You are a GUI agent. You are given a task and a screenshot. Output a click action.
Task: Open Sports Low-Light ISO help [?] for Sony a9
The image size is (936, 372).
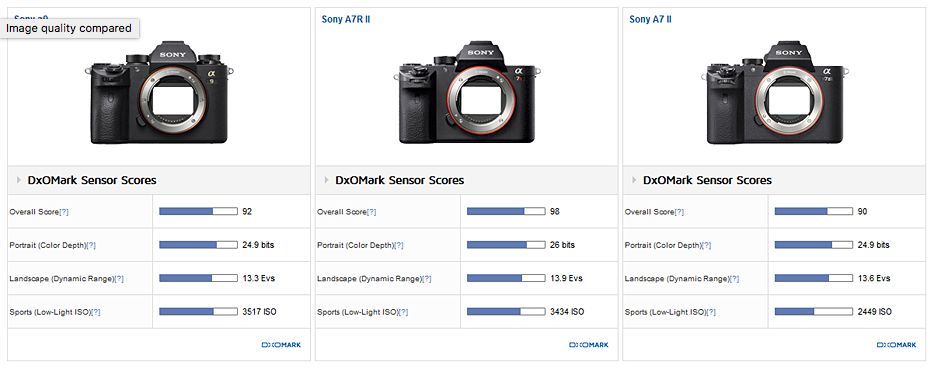coord(96,312)
